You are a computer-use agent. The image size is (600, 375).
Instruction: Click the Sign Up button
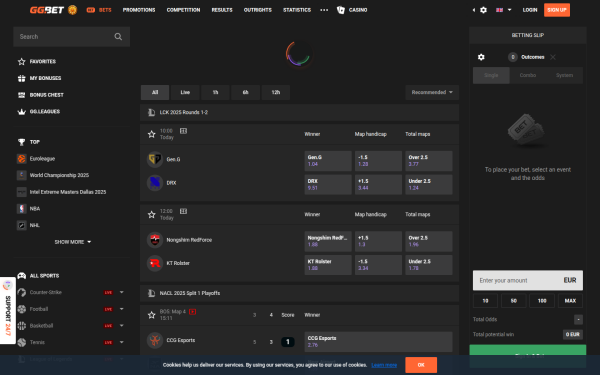557,10
